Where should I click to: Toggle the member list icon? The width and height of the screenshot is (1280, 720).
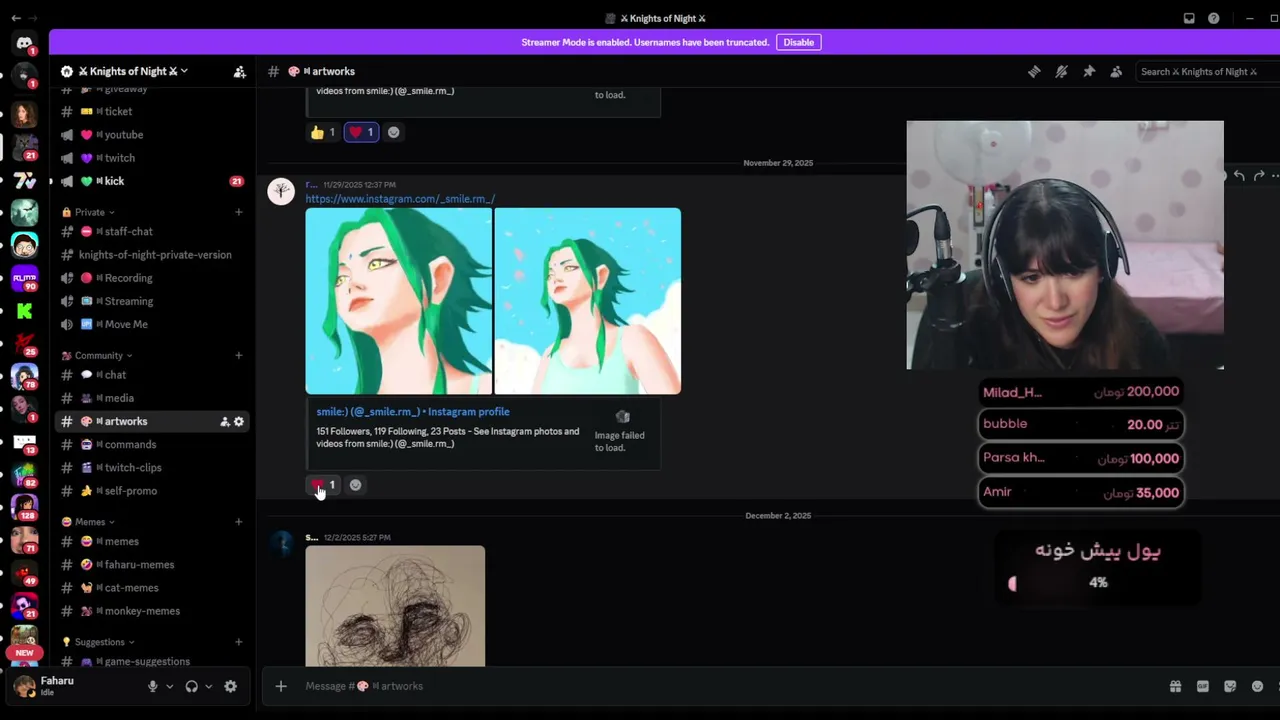pos(1116,72)
